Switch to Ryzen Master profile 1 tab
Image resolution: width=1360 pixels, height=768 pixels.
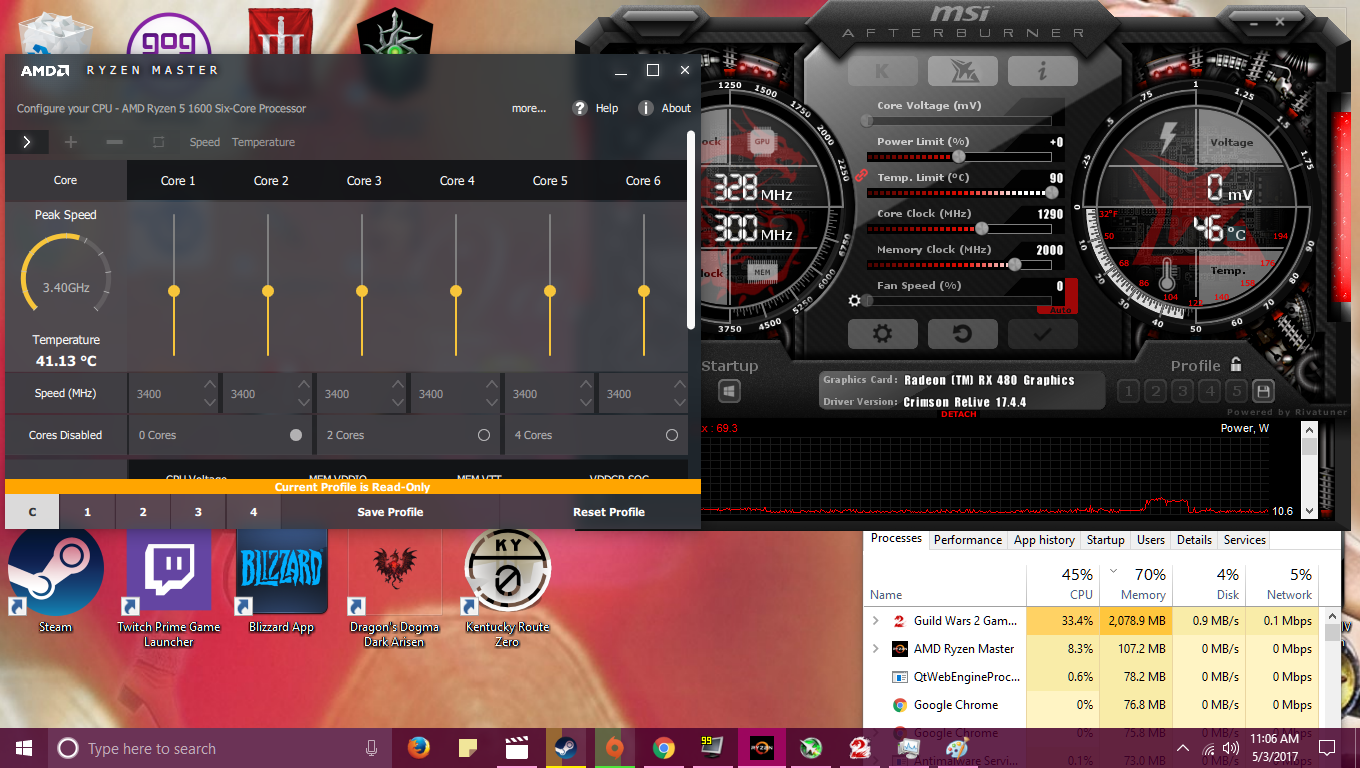coord(87,512)
